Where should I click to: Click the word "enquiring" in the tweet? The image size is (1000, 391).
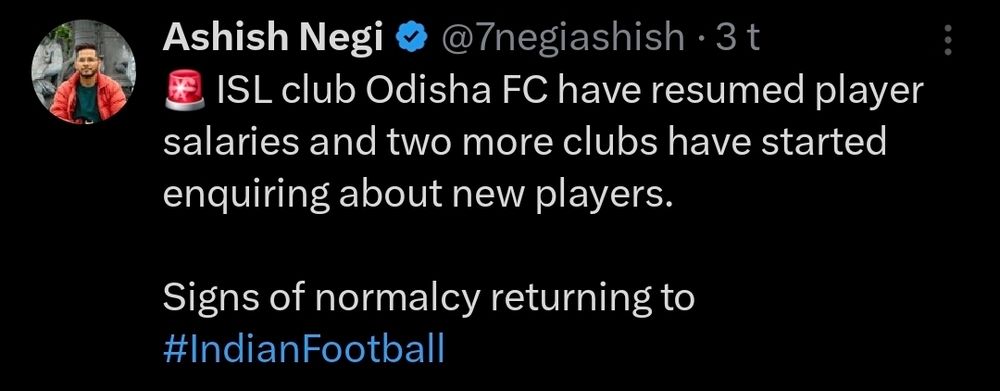(x=247, y=197)
